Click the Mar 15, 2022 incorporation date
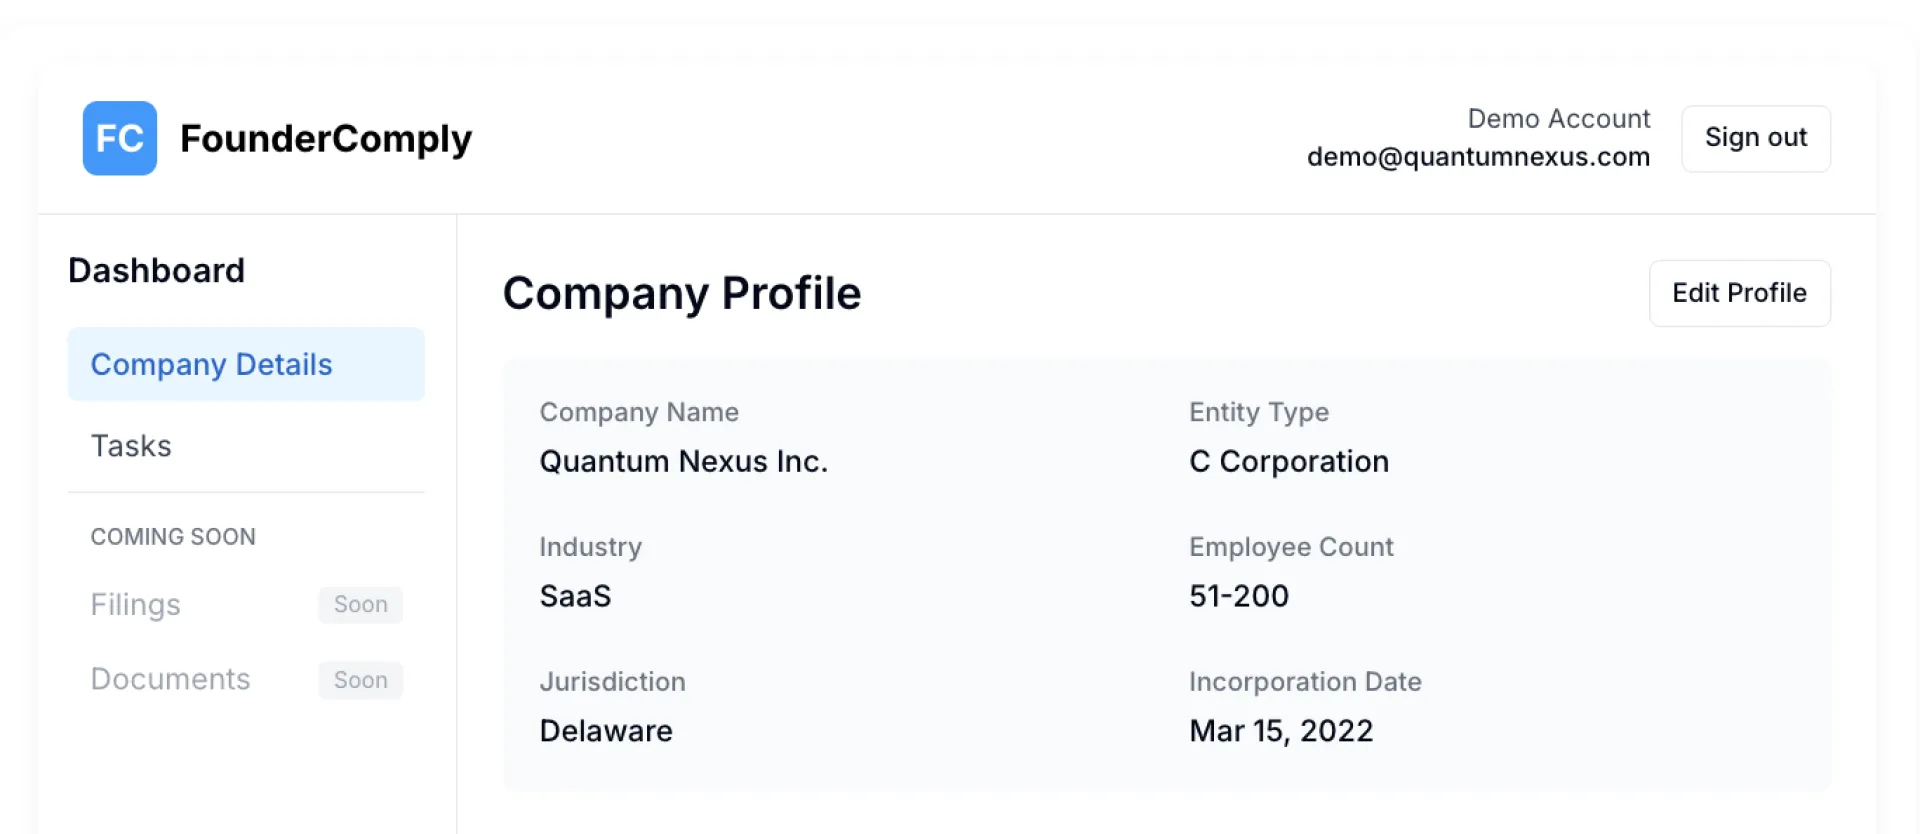 click(1281, 731)
